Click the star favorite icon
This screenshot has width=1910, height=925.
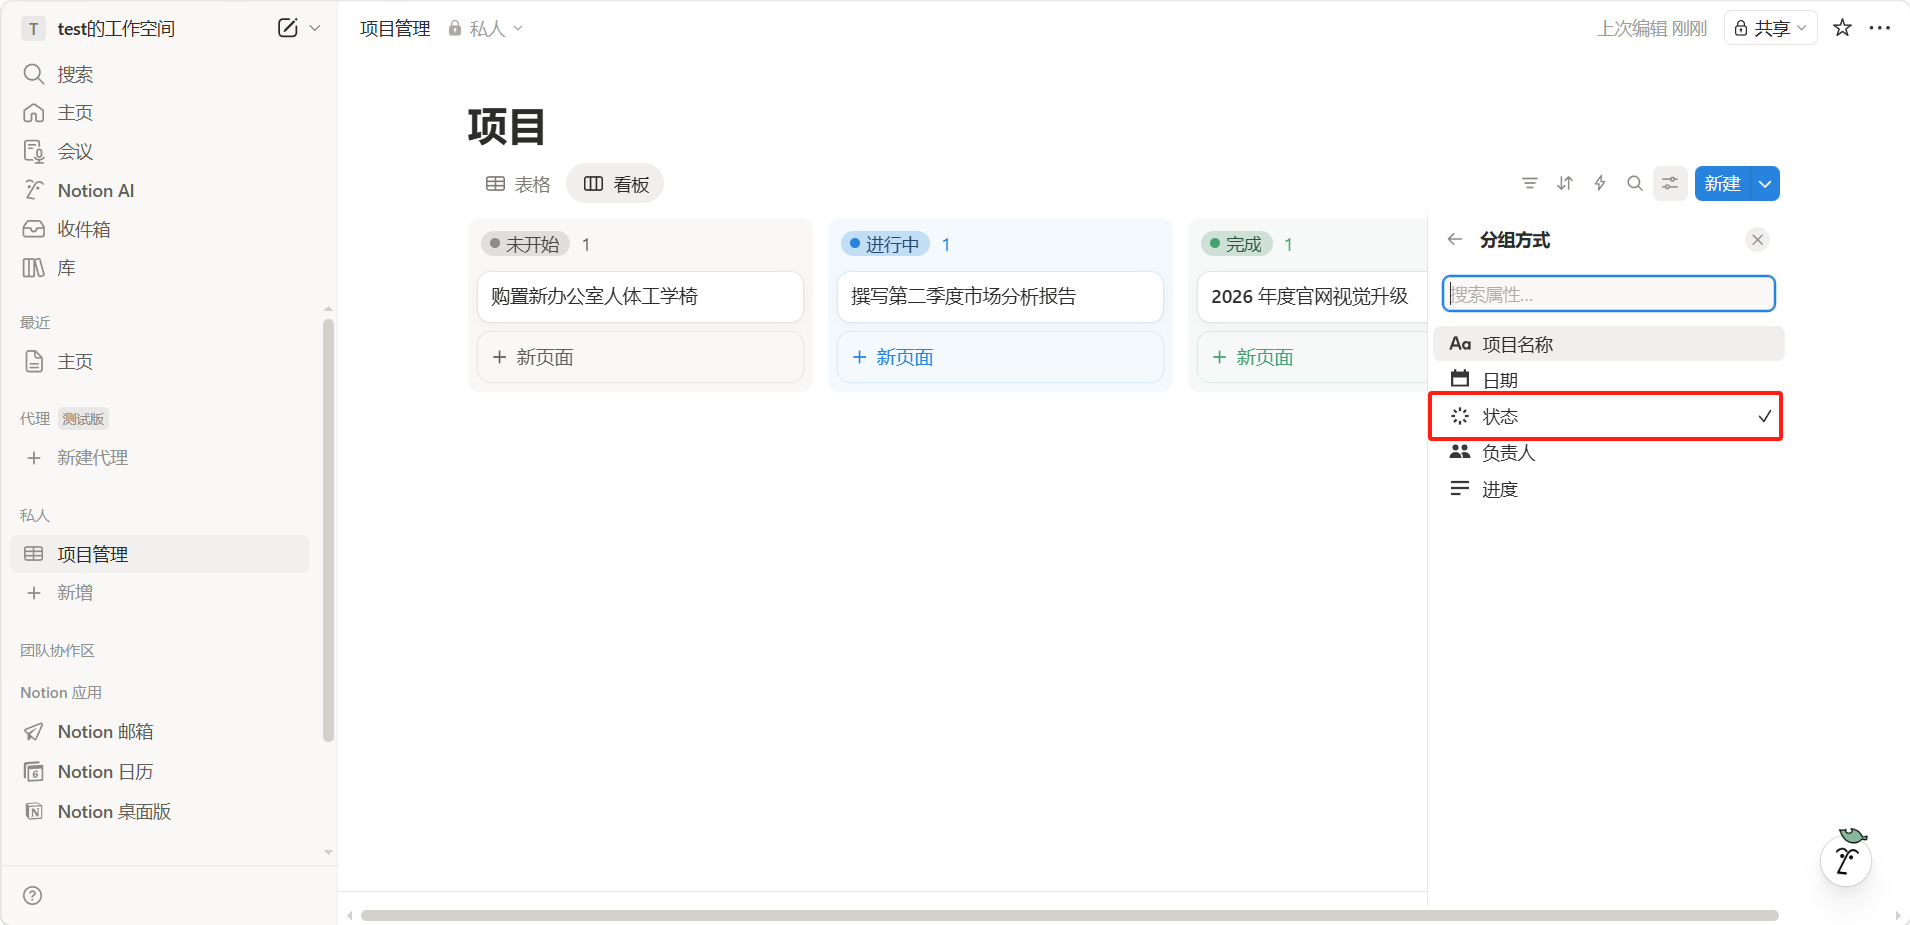(1842, 28)
